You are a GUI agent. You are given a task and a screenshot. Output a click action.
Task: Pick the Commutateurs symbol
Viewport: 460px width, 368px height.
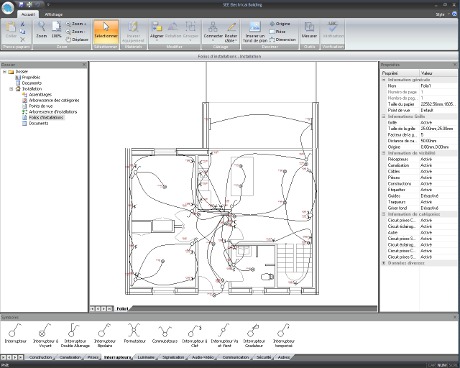165,333
